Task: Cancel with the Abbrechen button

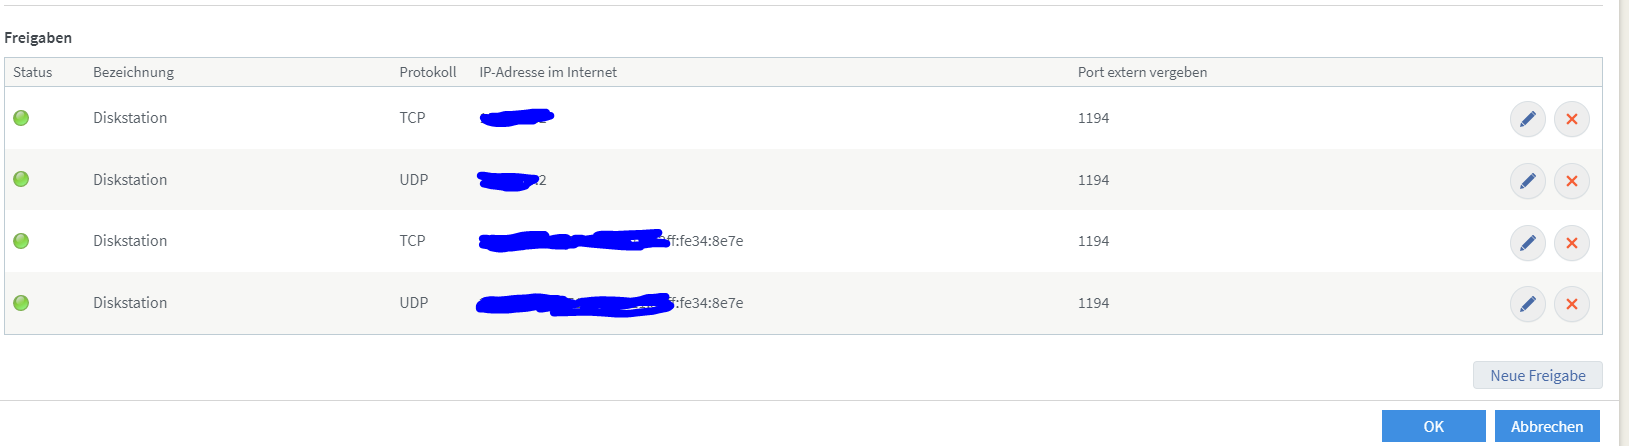Action: click(1546, 426)
